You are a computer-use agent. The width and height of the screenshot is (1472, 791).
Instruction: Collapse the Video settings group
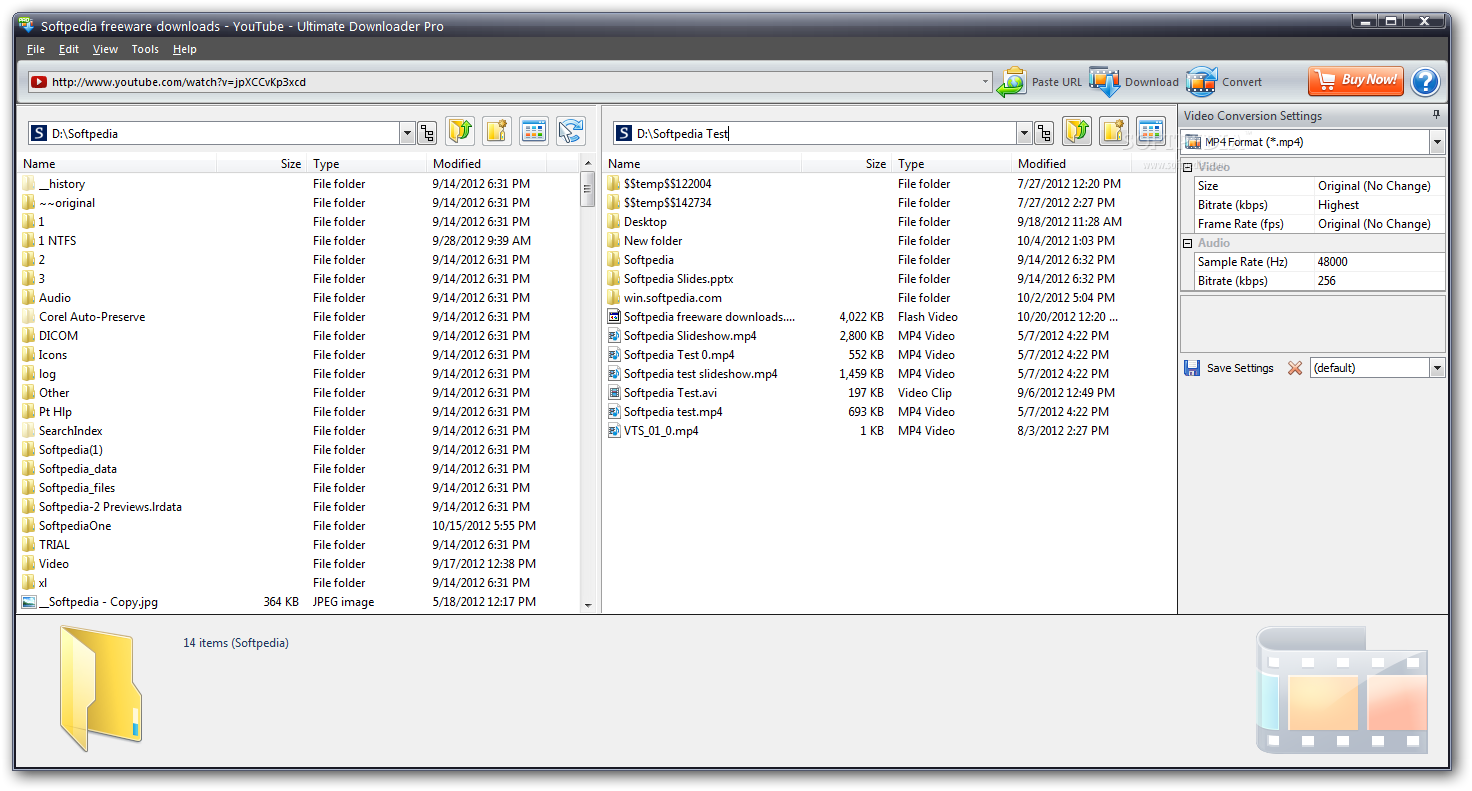point(1188,167)
